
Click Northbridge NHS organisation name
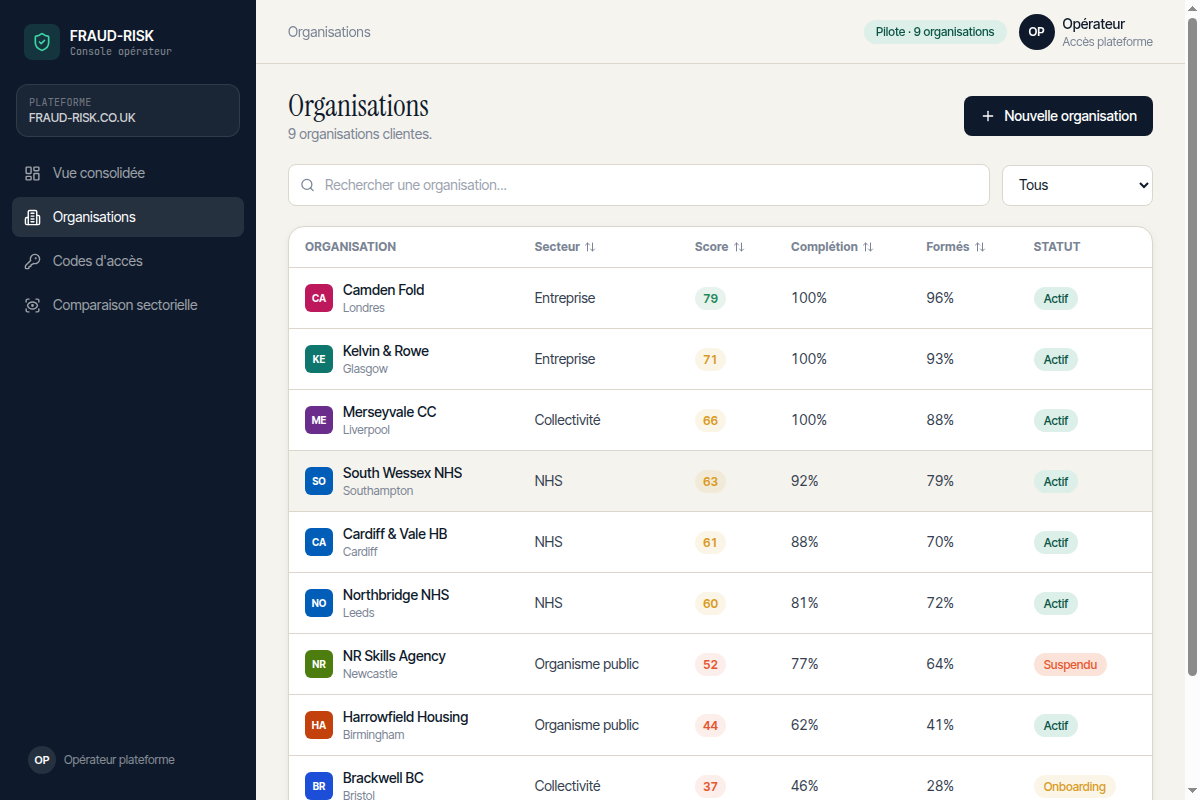[396, 595]
